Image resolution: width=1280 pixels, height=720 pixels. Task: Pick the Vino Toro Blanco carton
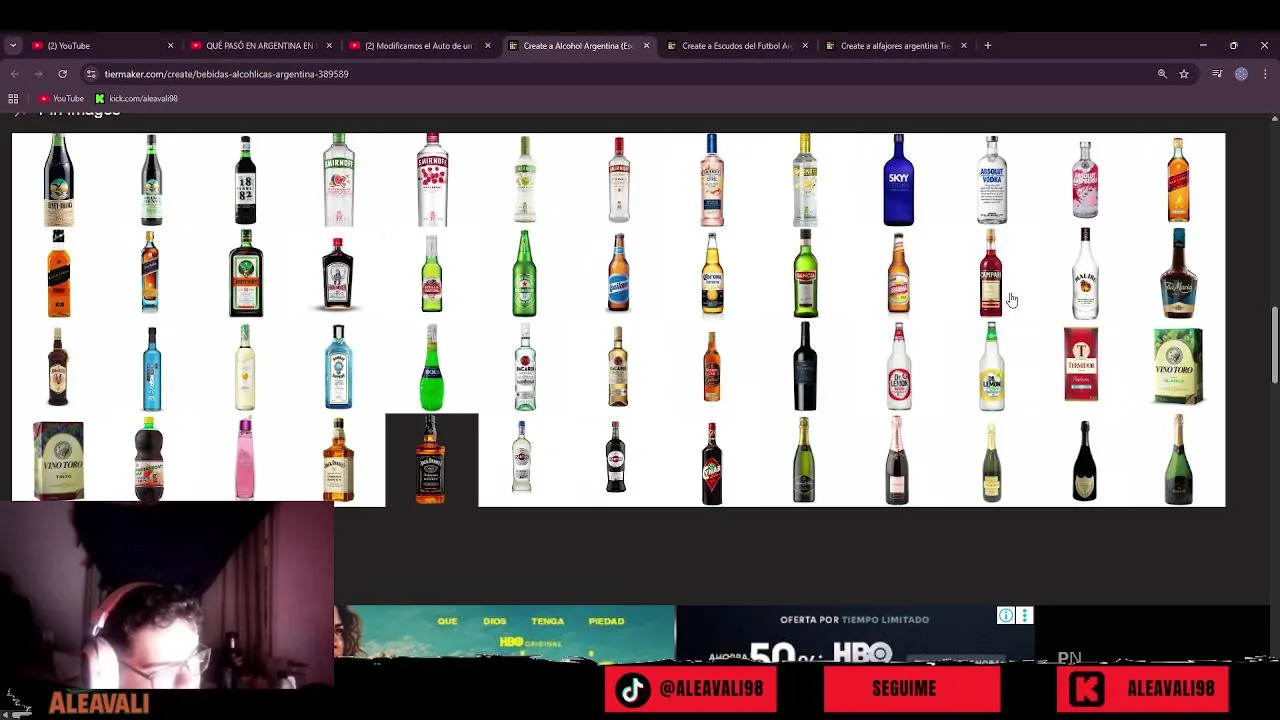1178,367
